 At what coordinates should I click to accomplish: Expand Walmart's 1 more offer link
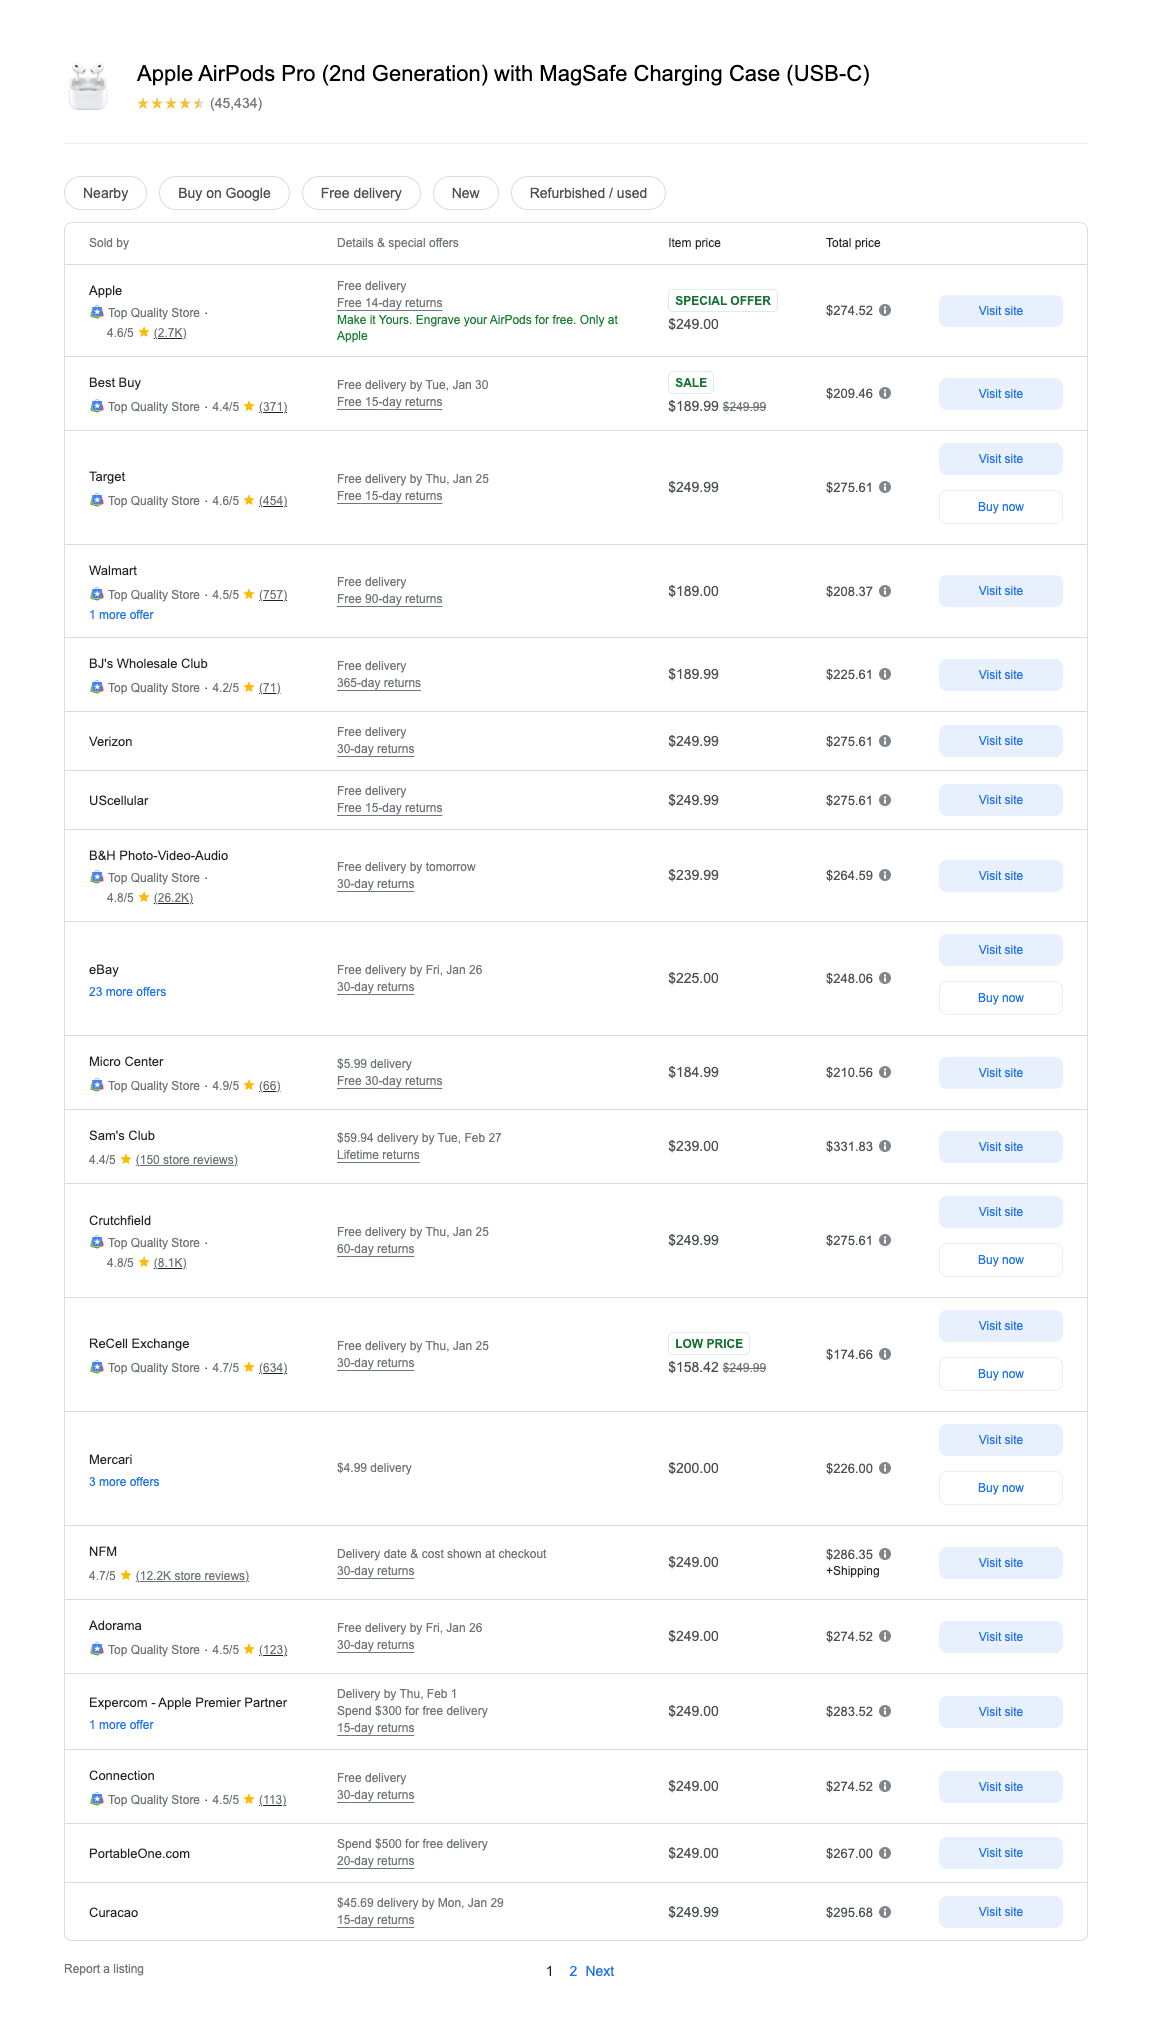coord(121,615)
